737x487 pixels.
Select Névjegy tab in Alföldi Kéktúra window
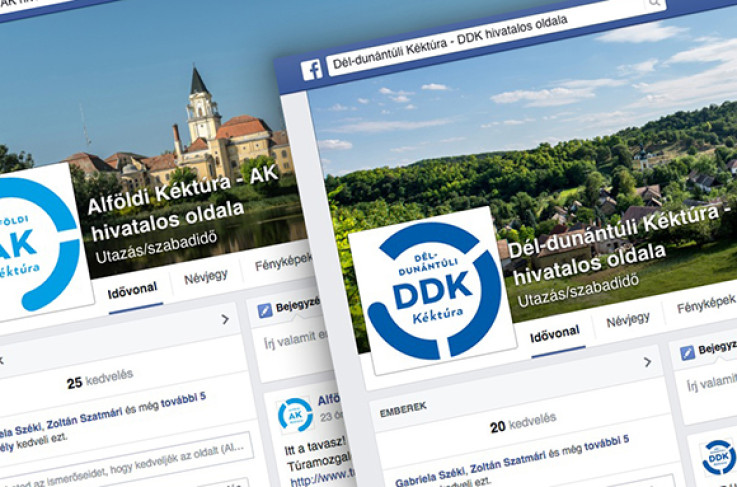(x=206, y=276)
